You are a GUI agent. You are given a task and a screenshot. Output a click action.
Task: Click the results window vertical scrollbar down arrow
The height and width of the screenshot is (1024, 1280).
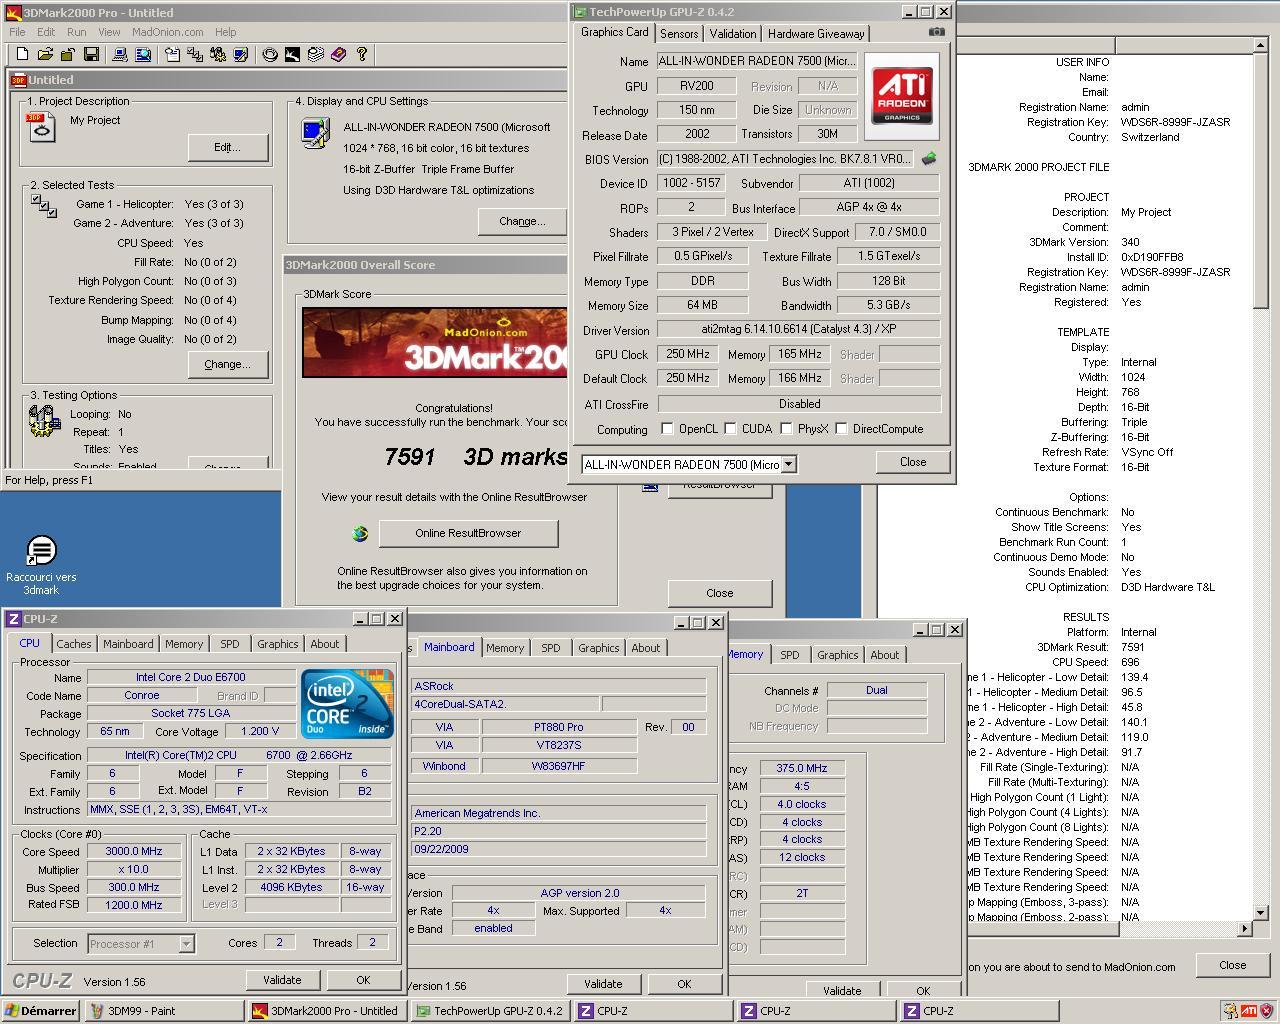(1261, 912)
